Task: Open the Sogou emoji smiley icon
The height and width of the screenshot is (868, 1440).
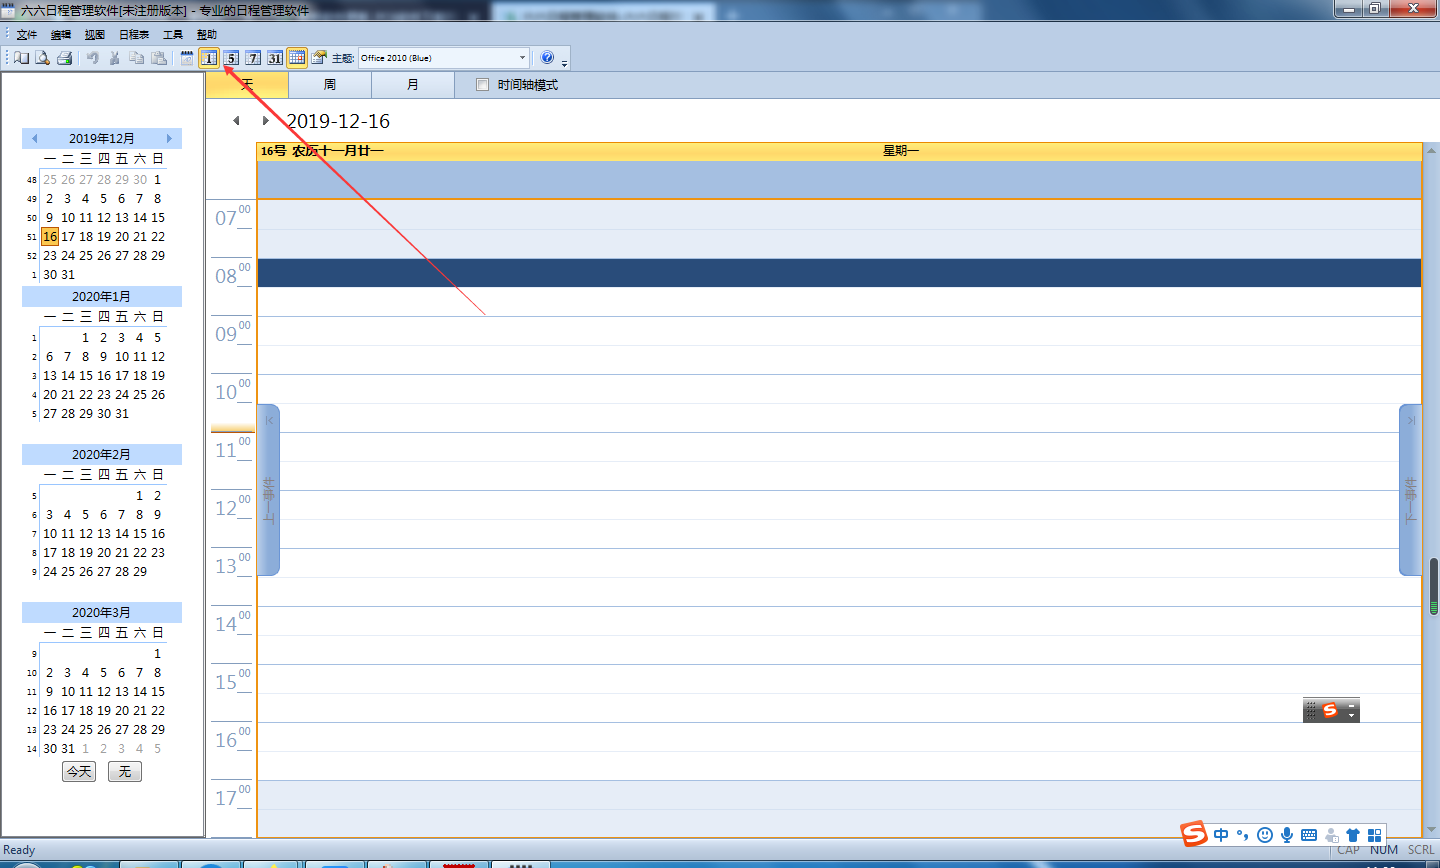Action: pos(1265,835)
